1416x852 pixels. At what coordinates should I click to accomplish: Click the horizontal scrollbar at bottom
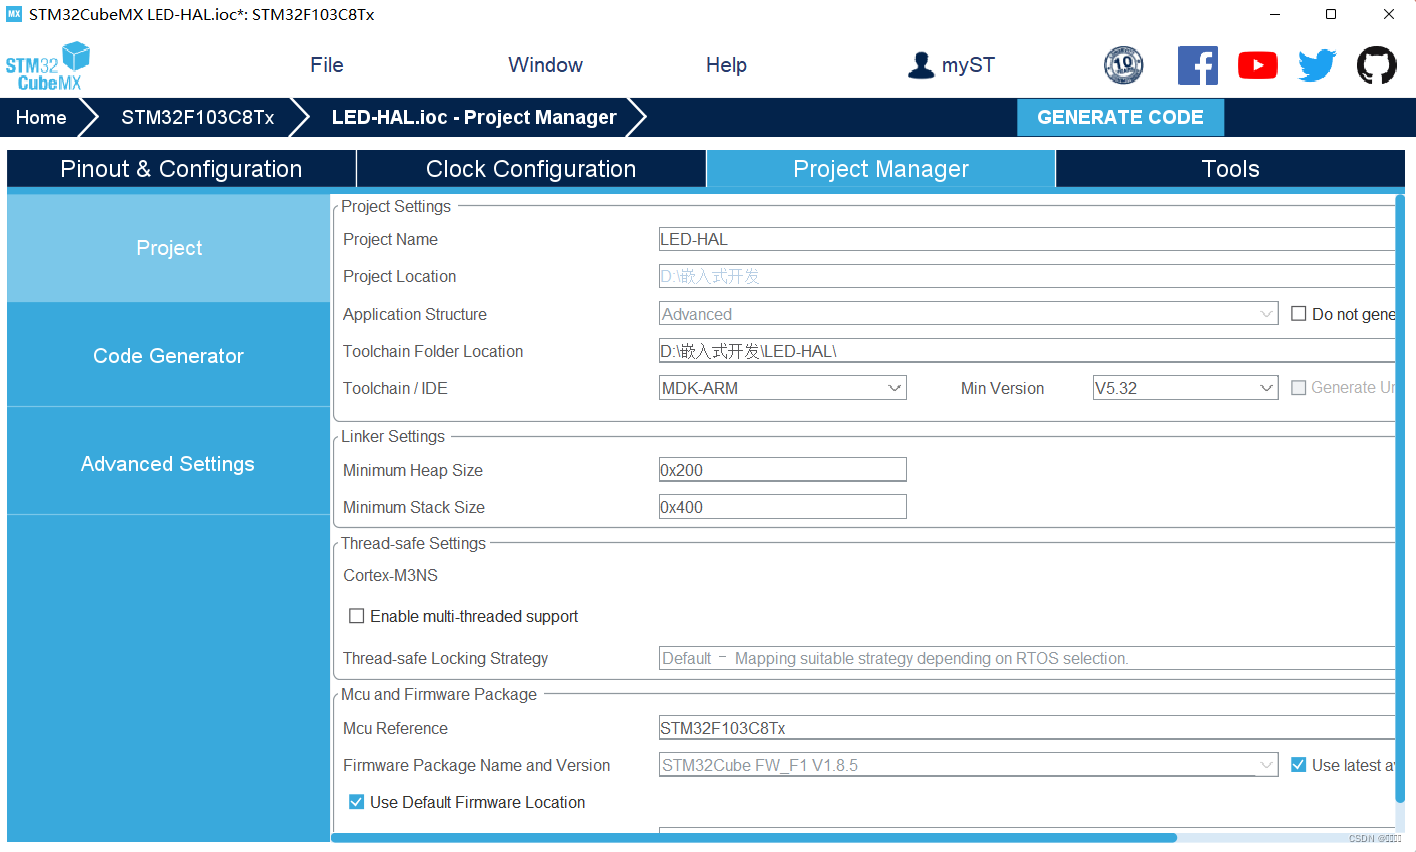pyautogui.click(x=754, y=838)
